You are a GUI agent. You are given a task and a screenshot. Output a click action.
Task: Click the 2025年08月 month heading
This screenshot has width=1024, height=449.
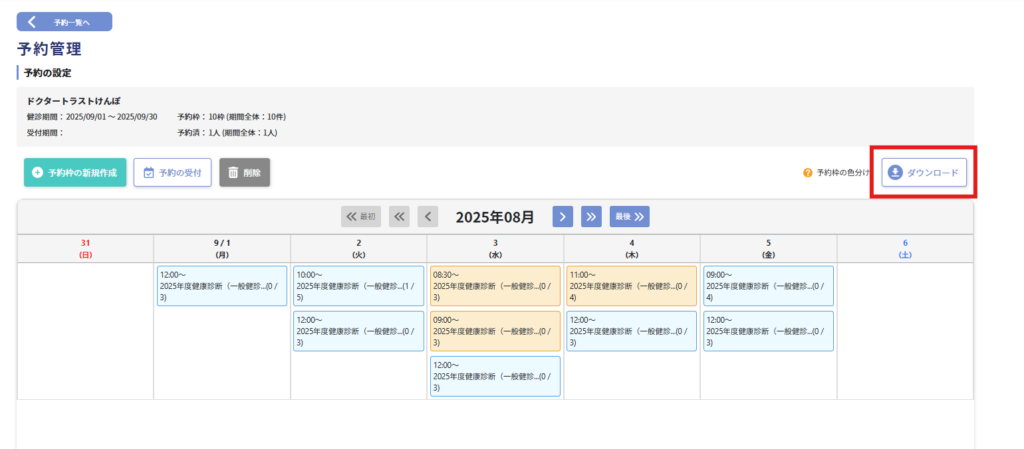(x=495, y=216)
